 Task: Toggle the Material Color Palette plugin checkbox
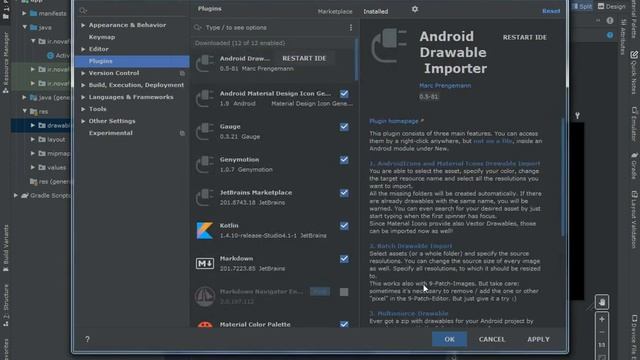click(344, 324)
